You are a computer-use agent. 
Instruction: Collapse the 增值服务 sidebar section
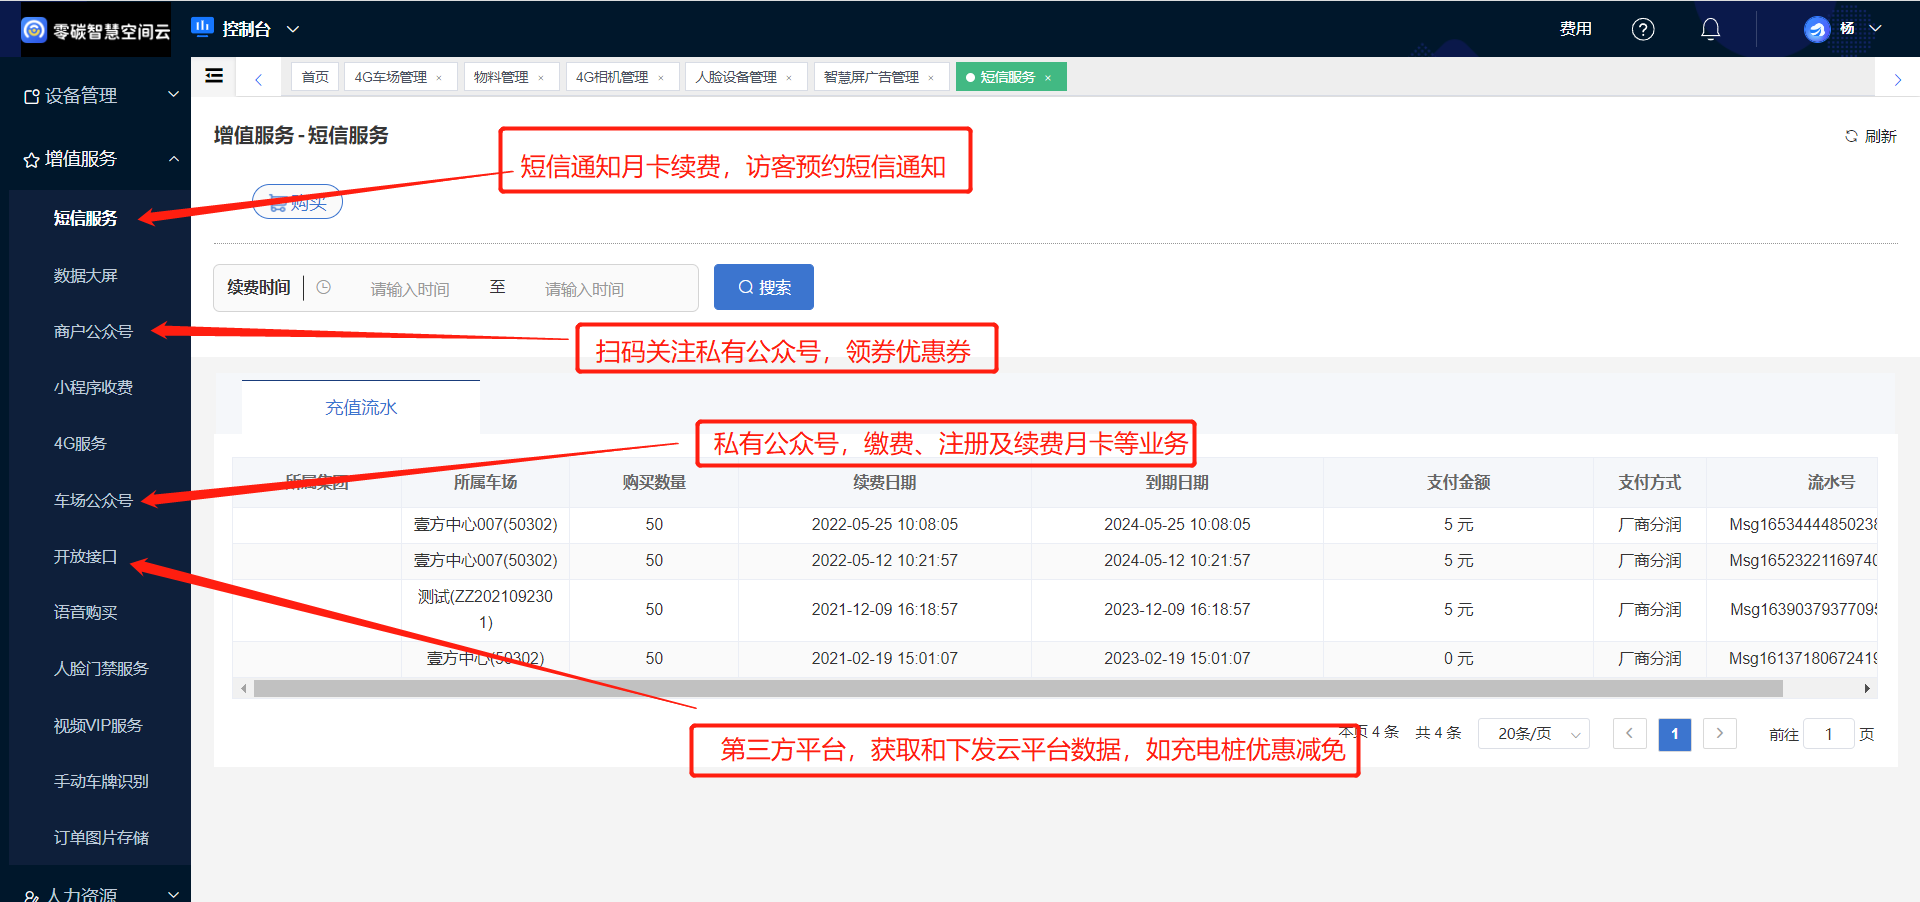click(95, 158)
